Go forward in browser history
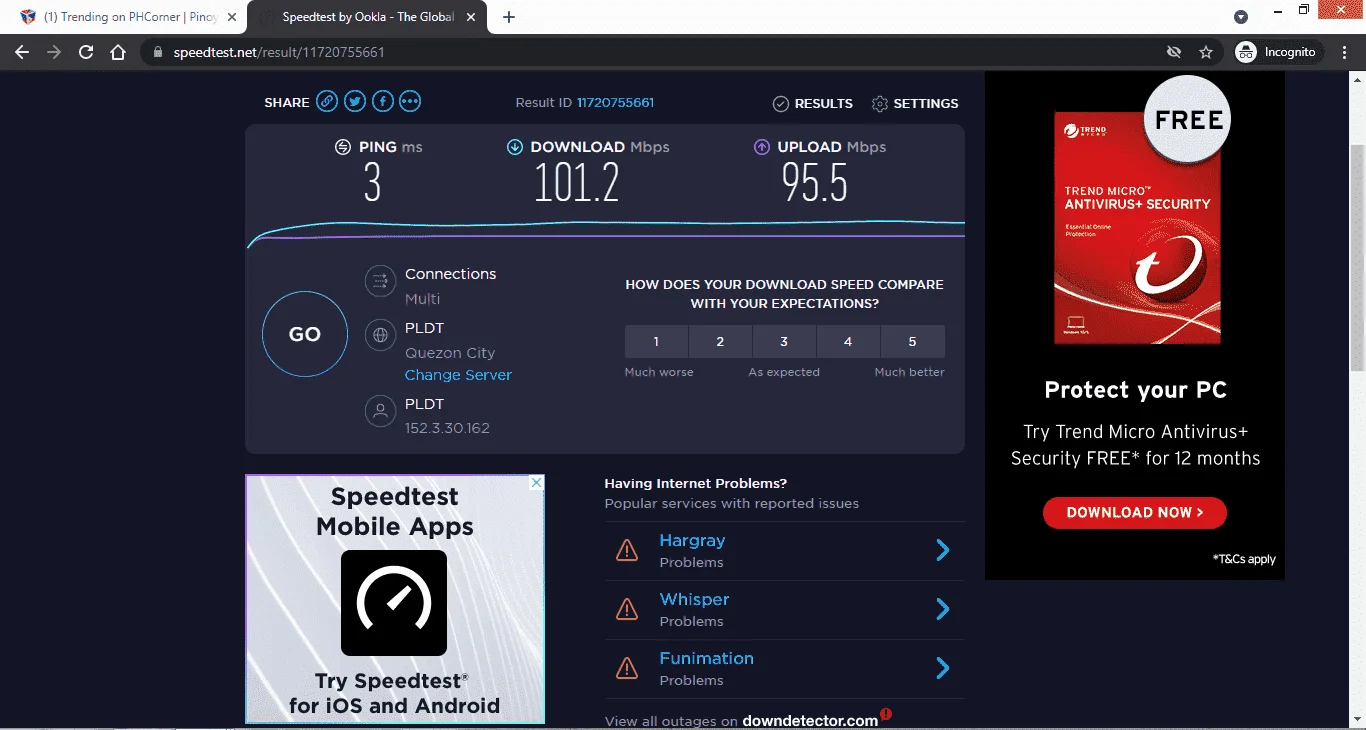The image size is (1366, 730). point(54,52)
